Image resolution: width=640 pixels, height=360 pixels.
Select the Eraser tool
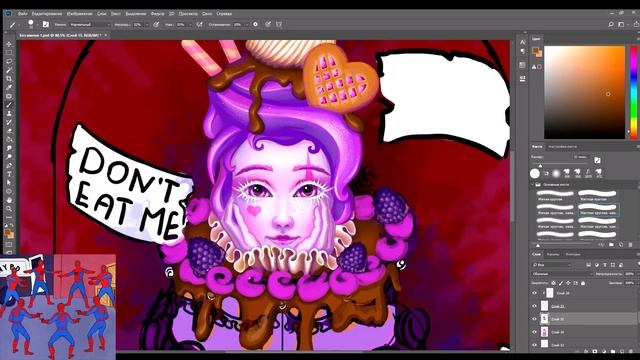point(9,131)
